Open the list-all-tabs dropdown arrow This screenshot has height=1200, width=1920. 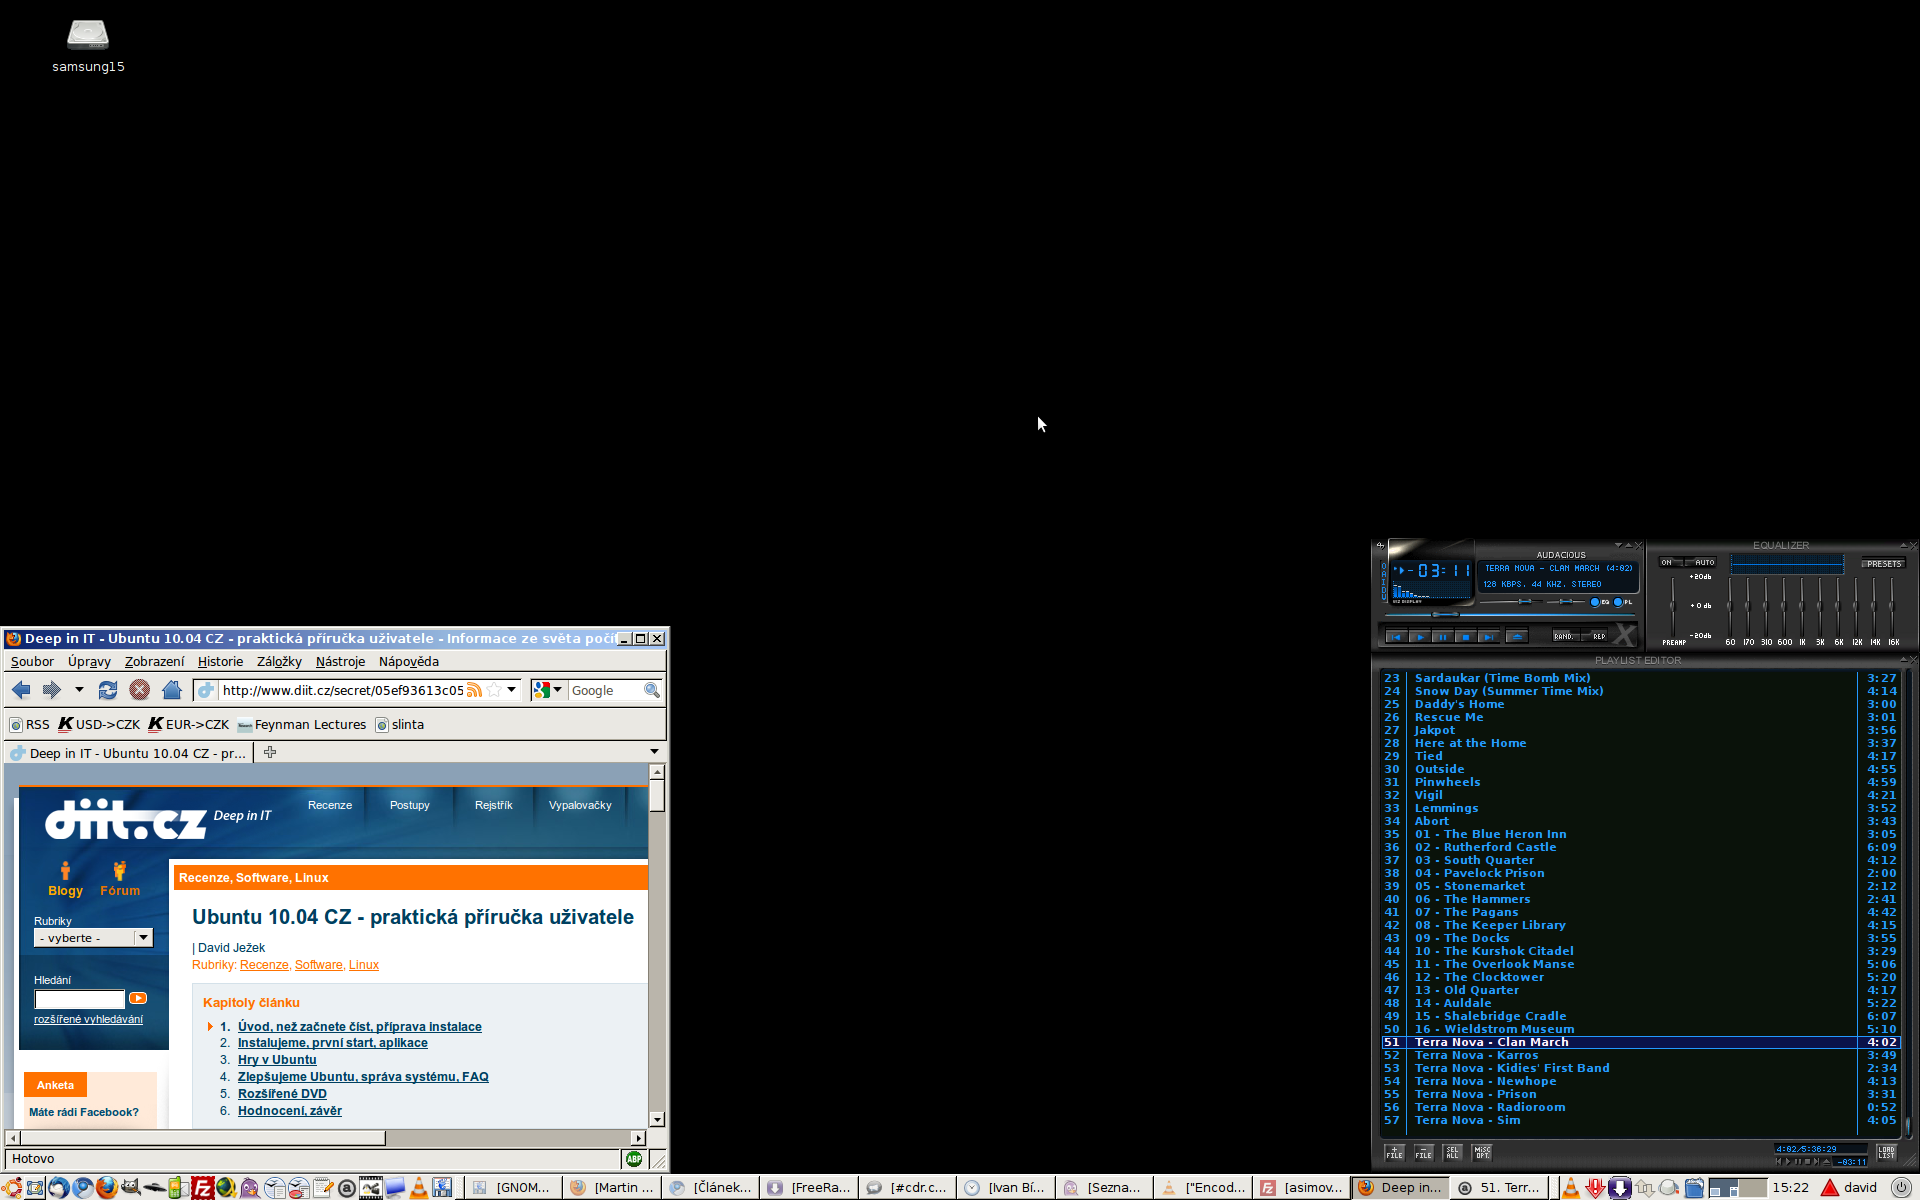point(654,752)
